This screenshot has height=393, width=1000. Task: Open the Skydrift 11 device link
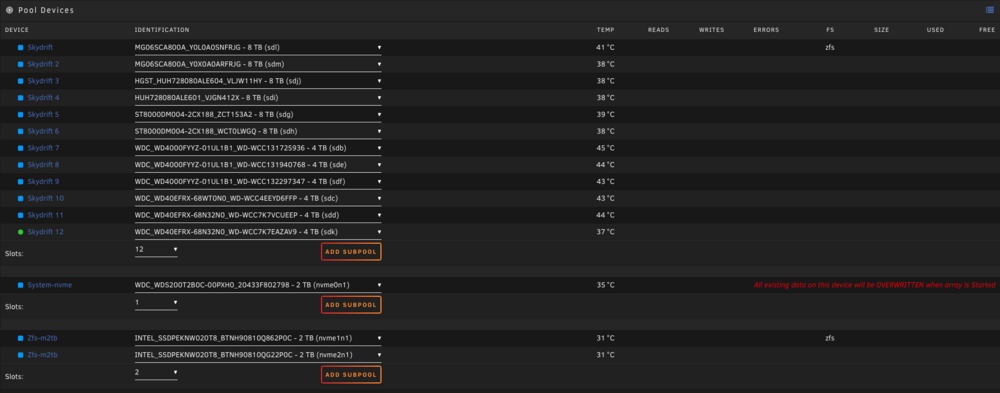point(45,215)
